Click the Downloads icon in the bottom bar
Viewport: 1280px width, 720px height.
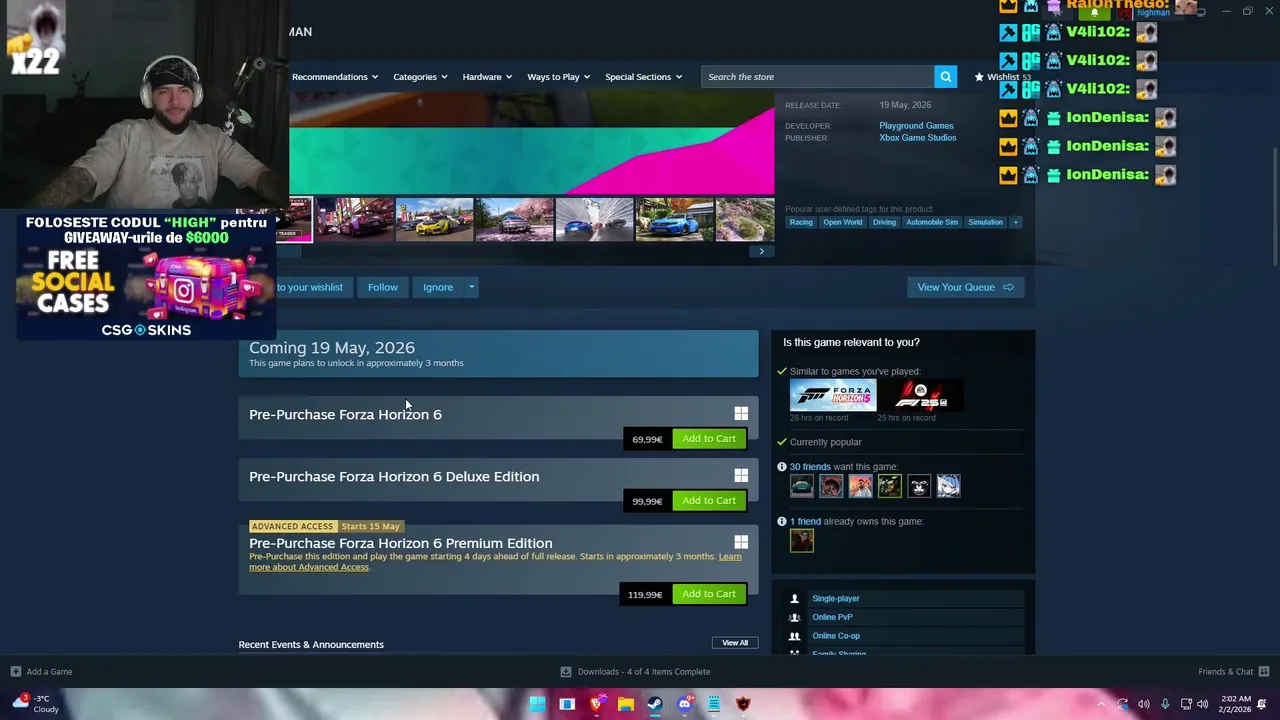566,672
